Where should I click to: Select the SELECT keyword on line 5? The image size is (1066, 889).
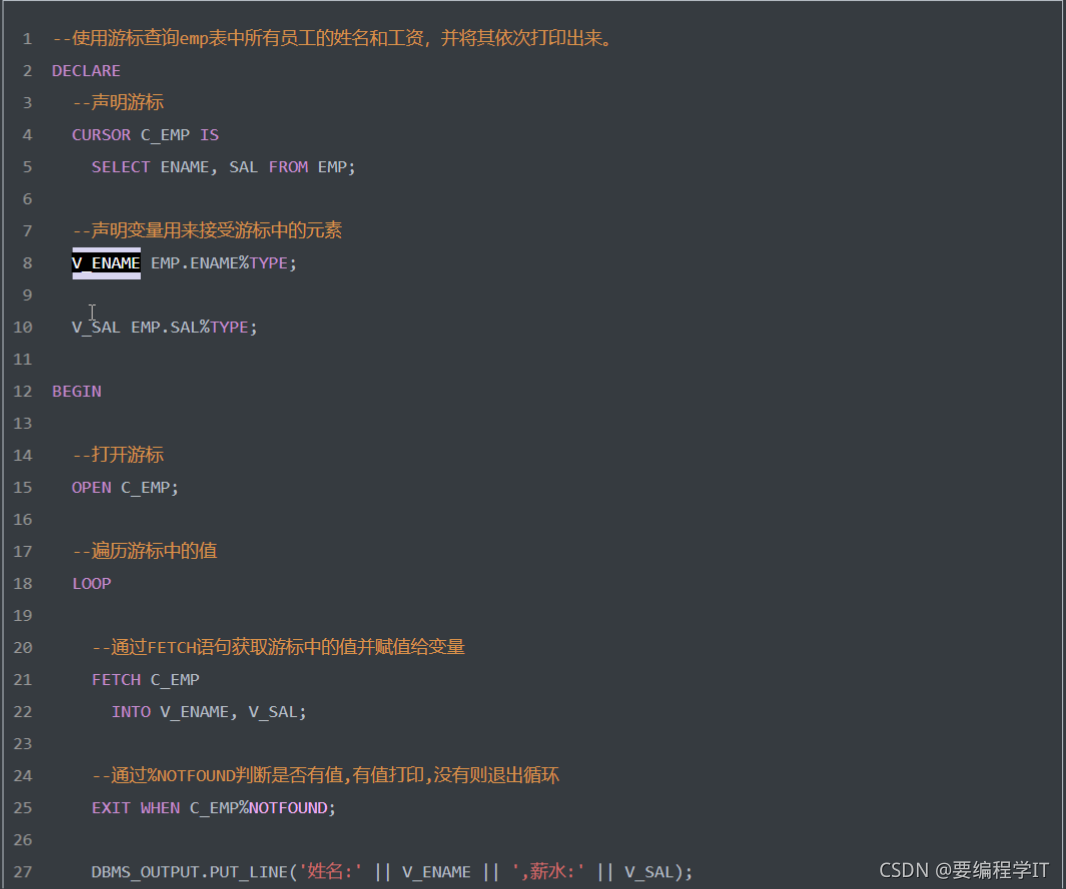point(120,166)
